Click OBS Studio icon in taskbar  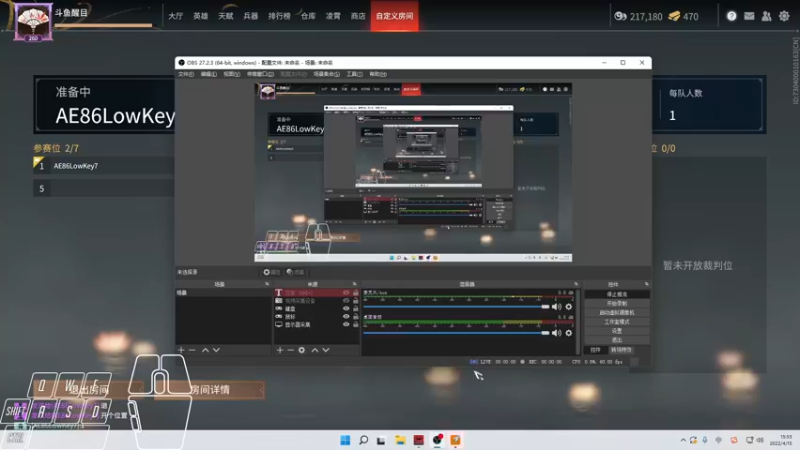(x=437, y=440)
